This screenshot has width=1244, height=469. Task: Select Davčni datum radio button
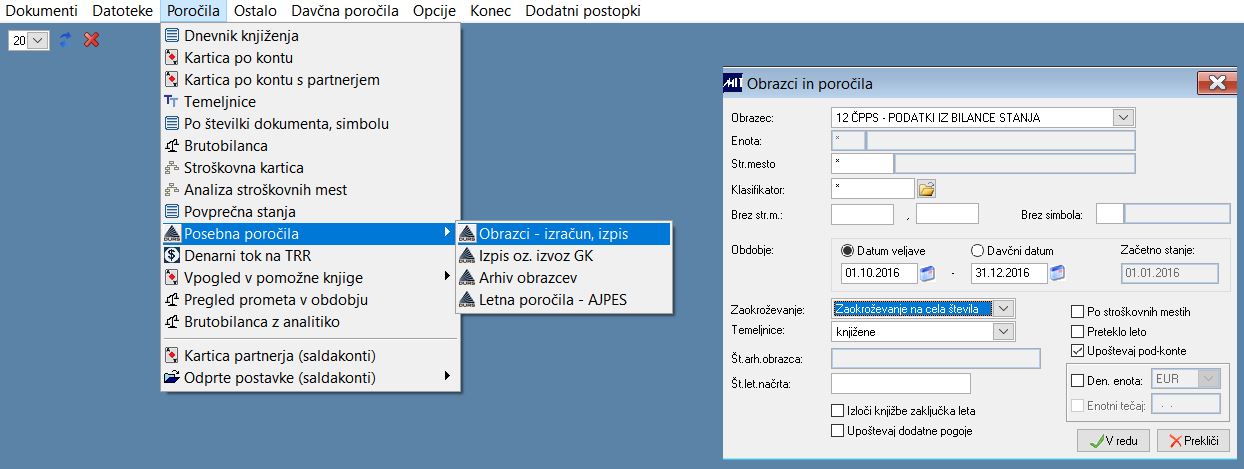coord(978,251)
